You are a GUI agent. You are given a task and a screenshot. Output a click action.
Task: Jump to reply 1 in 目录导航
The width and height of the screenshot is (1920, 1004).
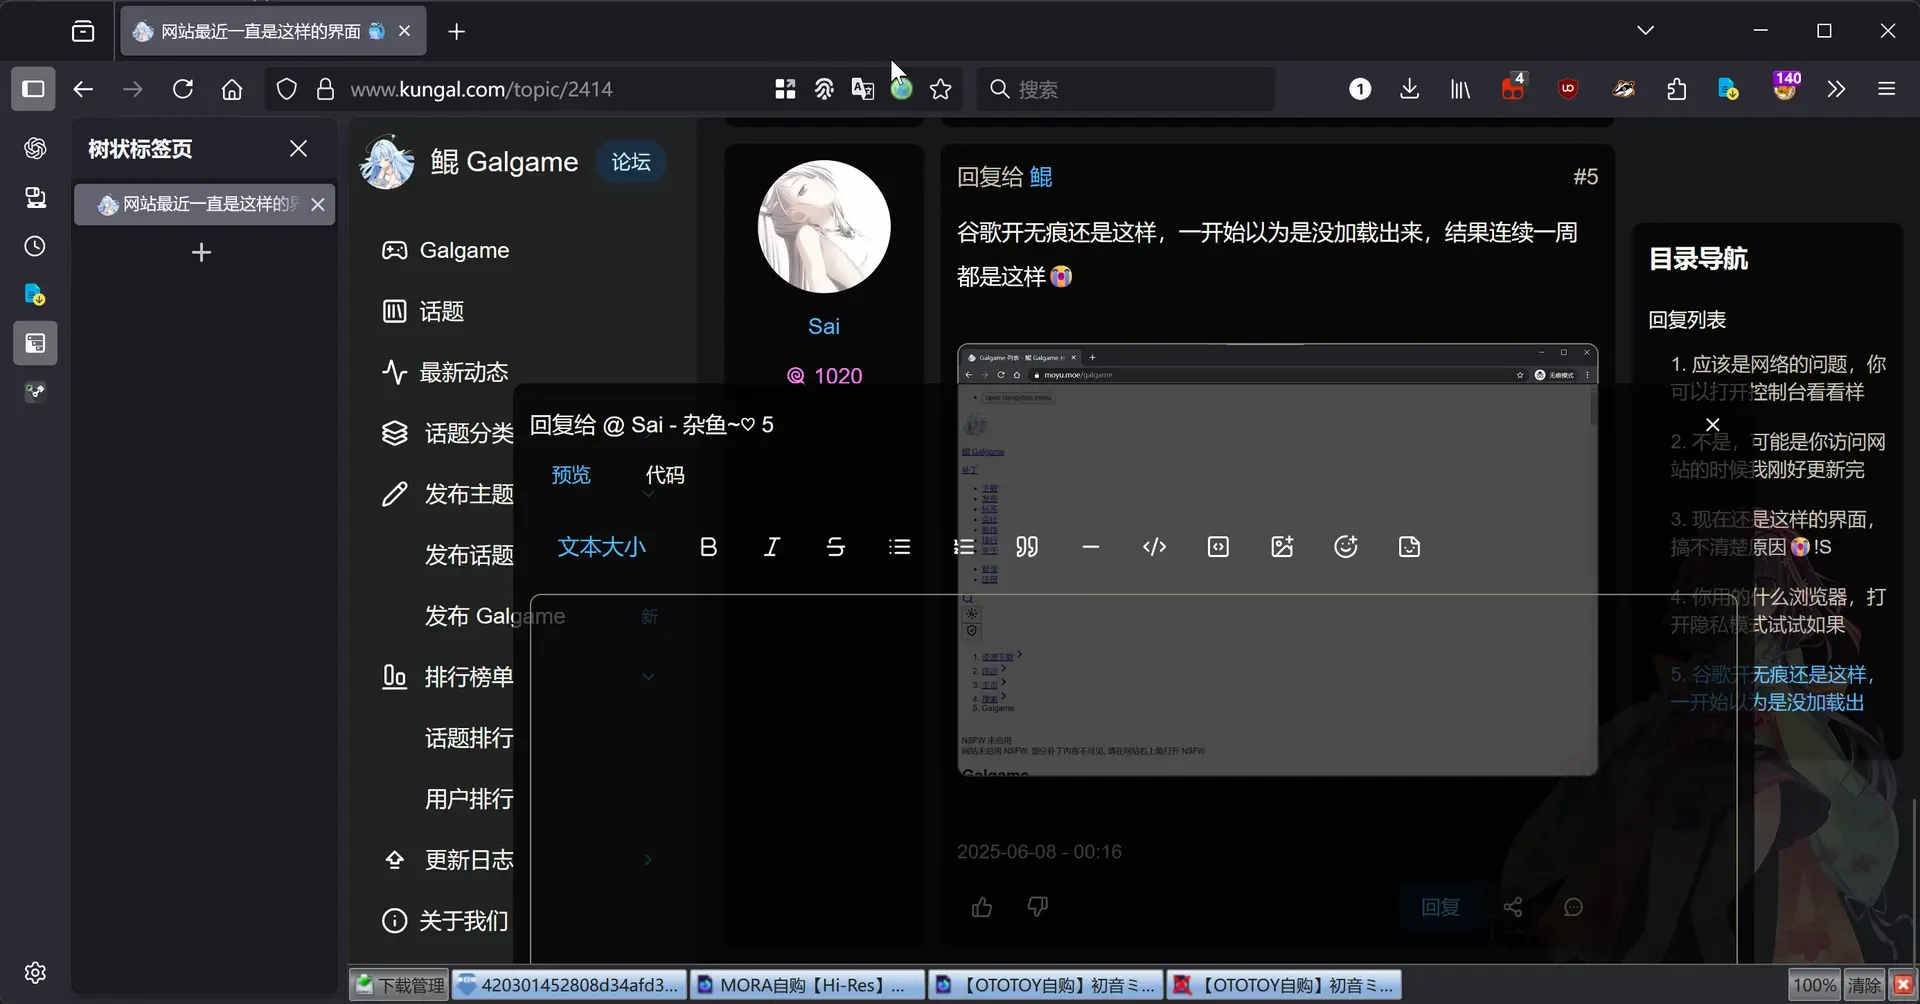click(1777, 378)
